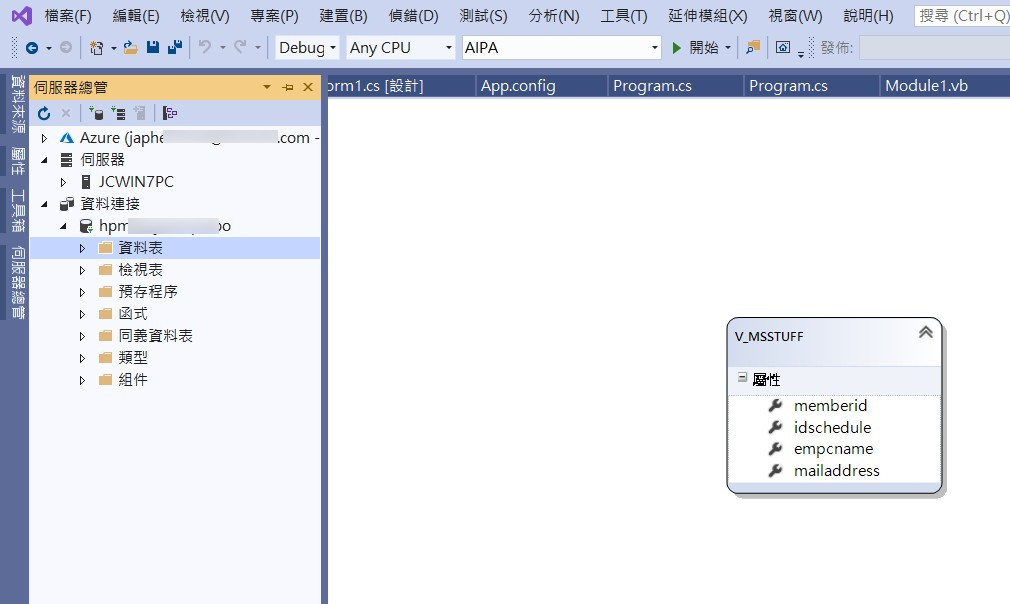Open the vertical 伺服器總管 side tab
This screenshot has width=1010, height=604.
[x=17, y=282]
